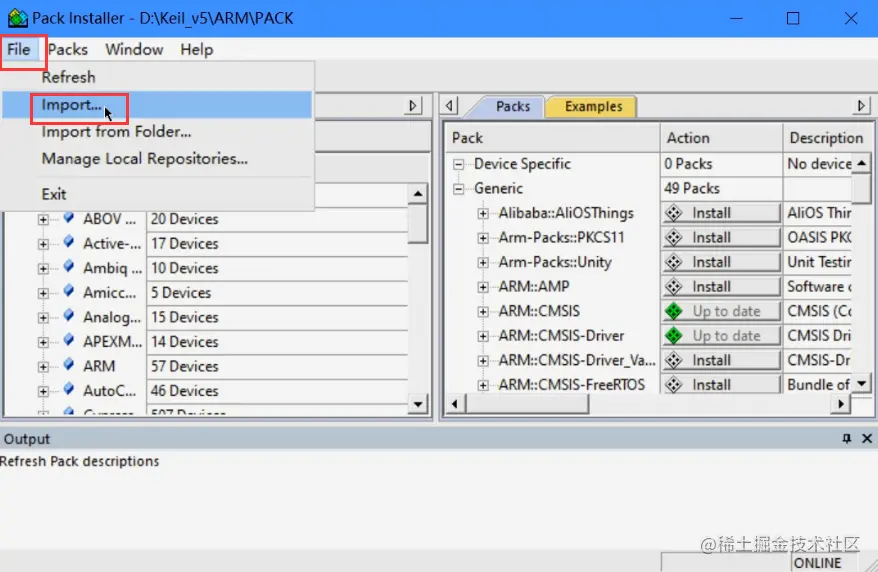Install ARM::CMSIS-FreeRTOS pack
Screen dimensions: 878x572
coord(721,385)
